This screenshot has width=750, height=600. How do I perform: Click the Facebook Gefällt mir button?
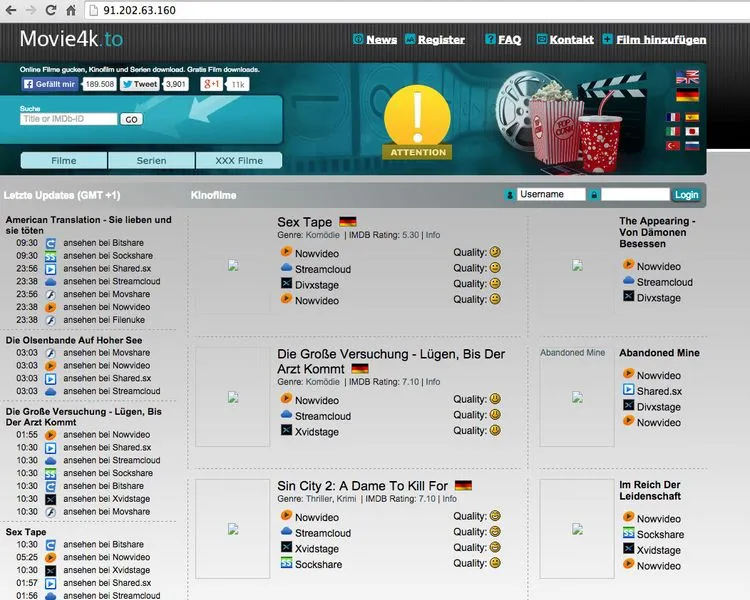(x=50, y=84)
